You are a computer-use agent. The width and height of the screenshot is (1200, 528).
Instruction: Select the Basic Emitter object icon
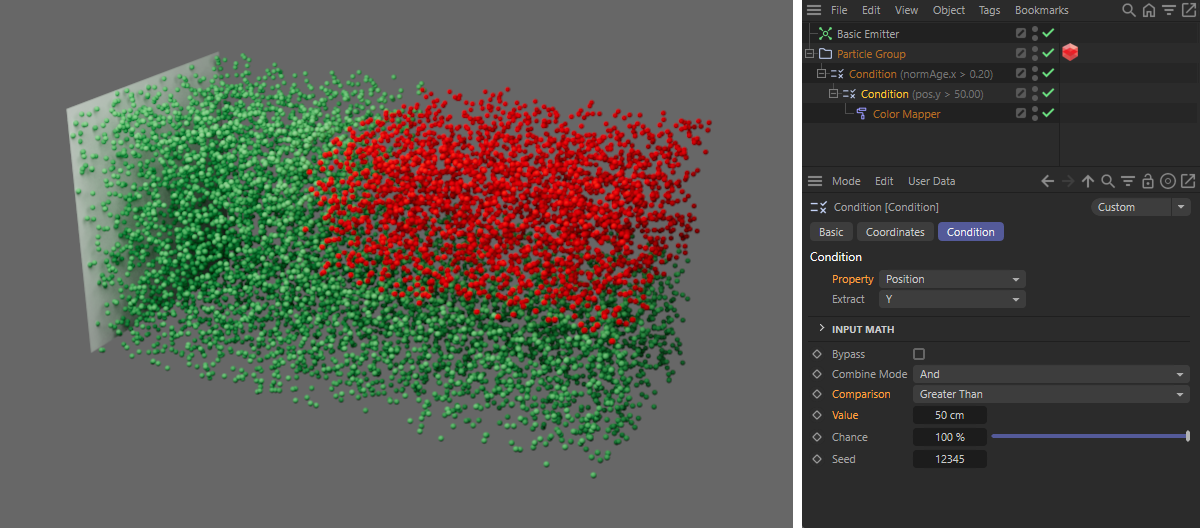coord(826,34)
